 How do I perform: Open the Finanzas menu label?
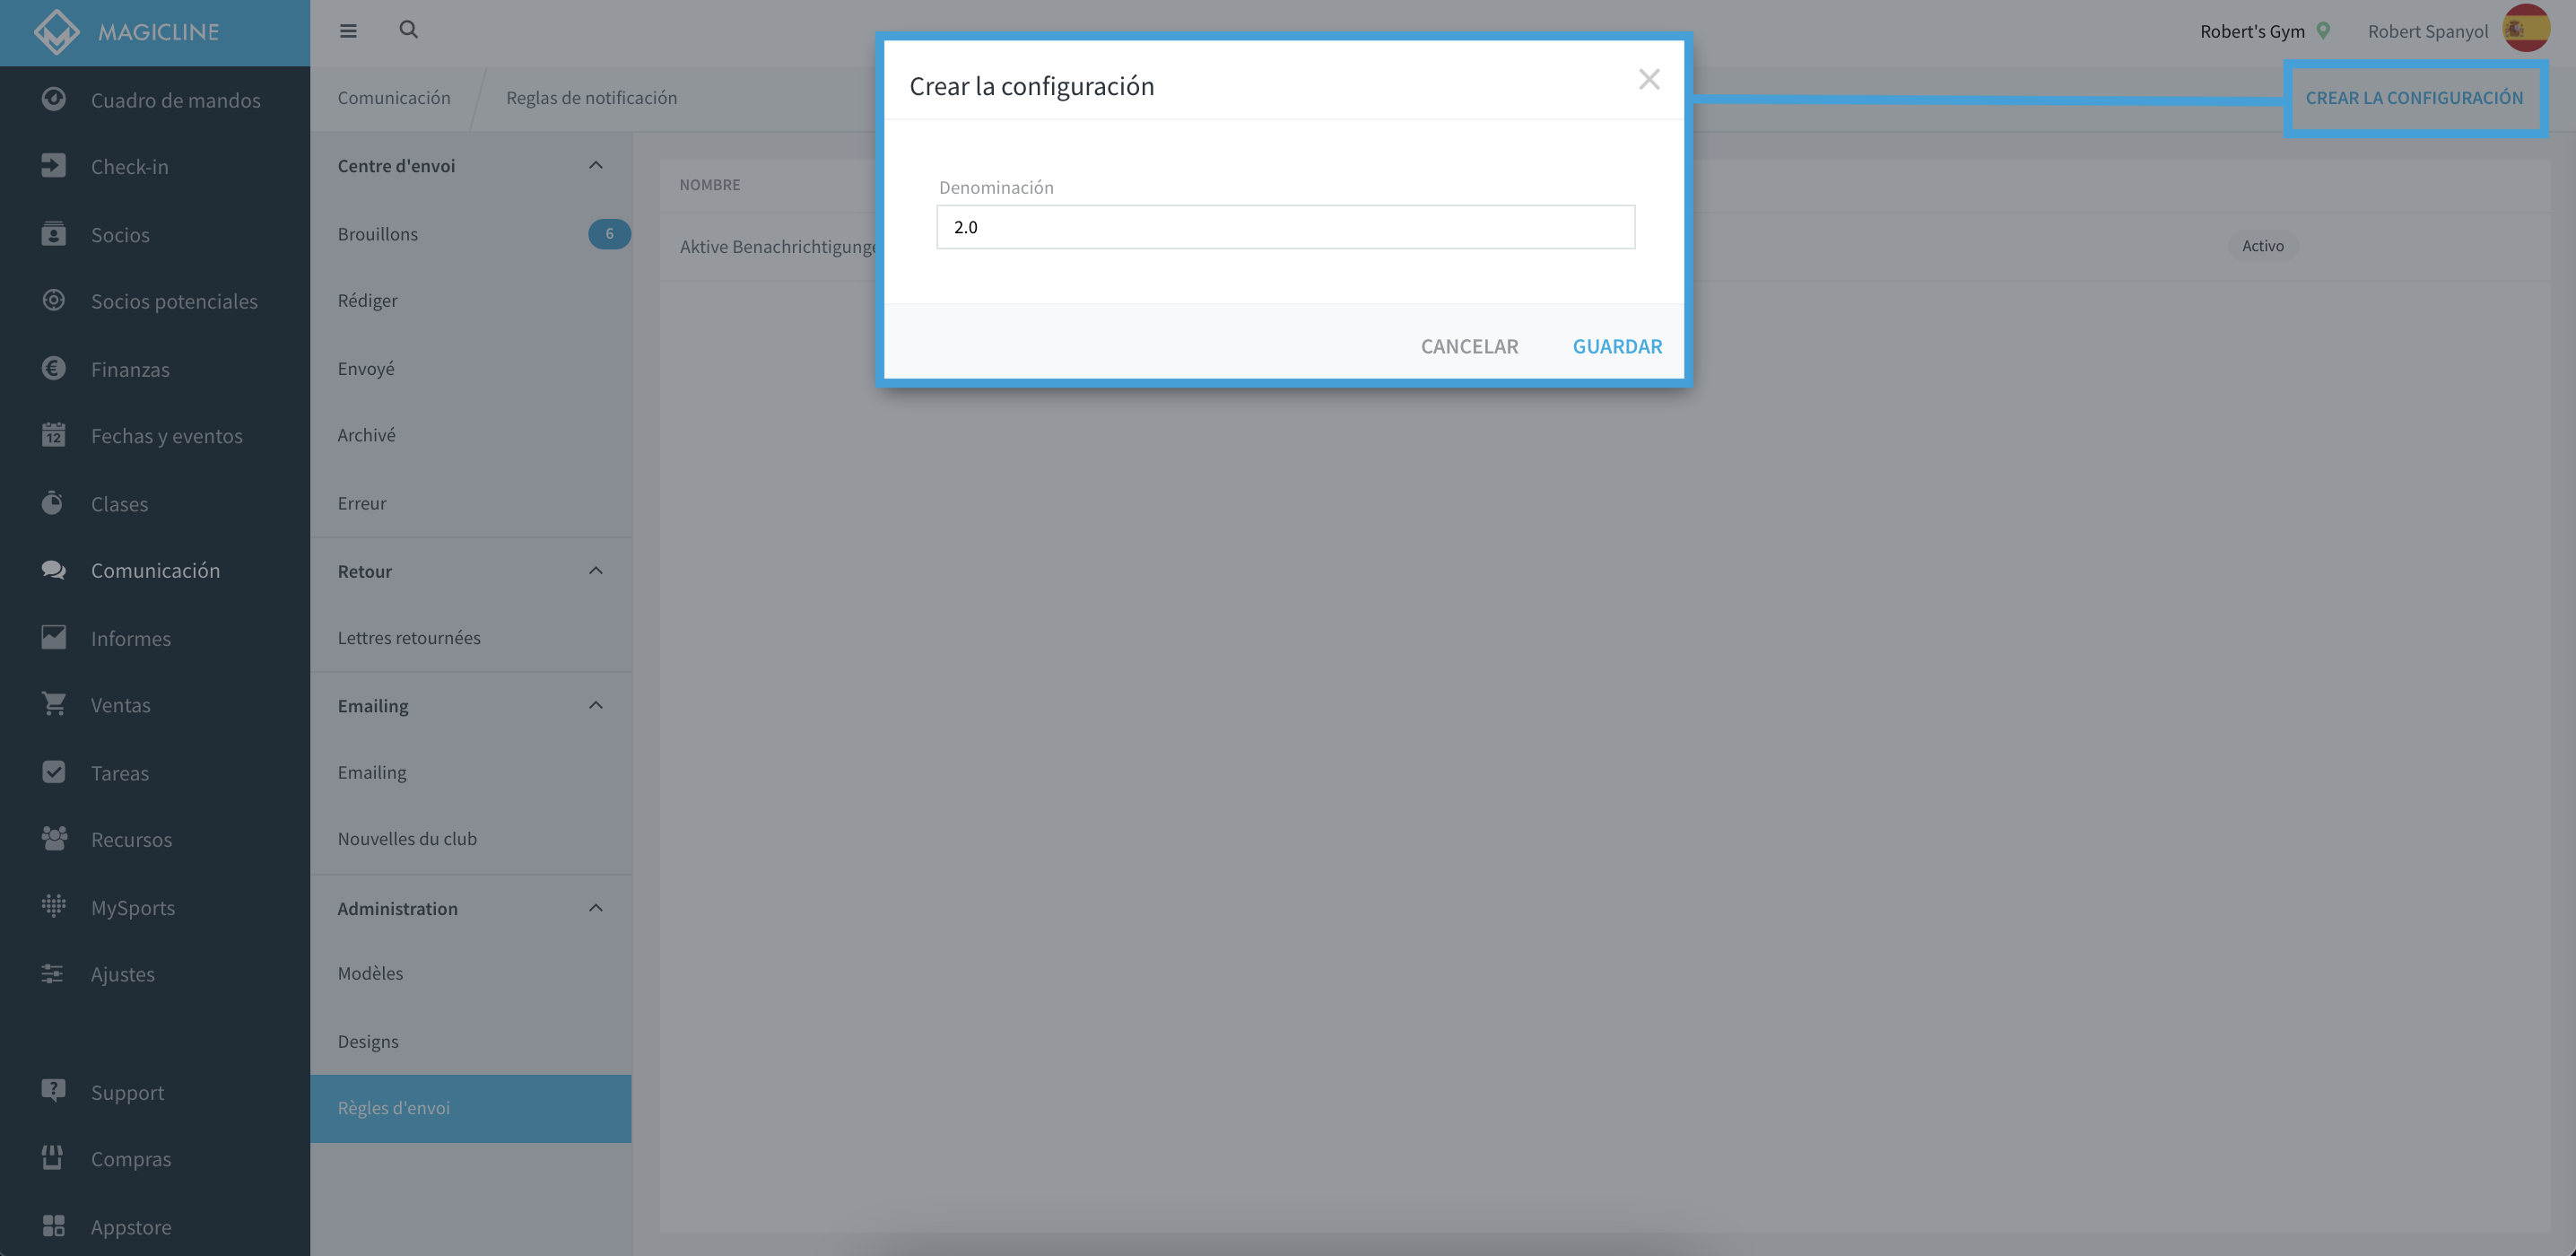pyautogui.click(x=130, y=369)
